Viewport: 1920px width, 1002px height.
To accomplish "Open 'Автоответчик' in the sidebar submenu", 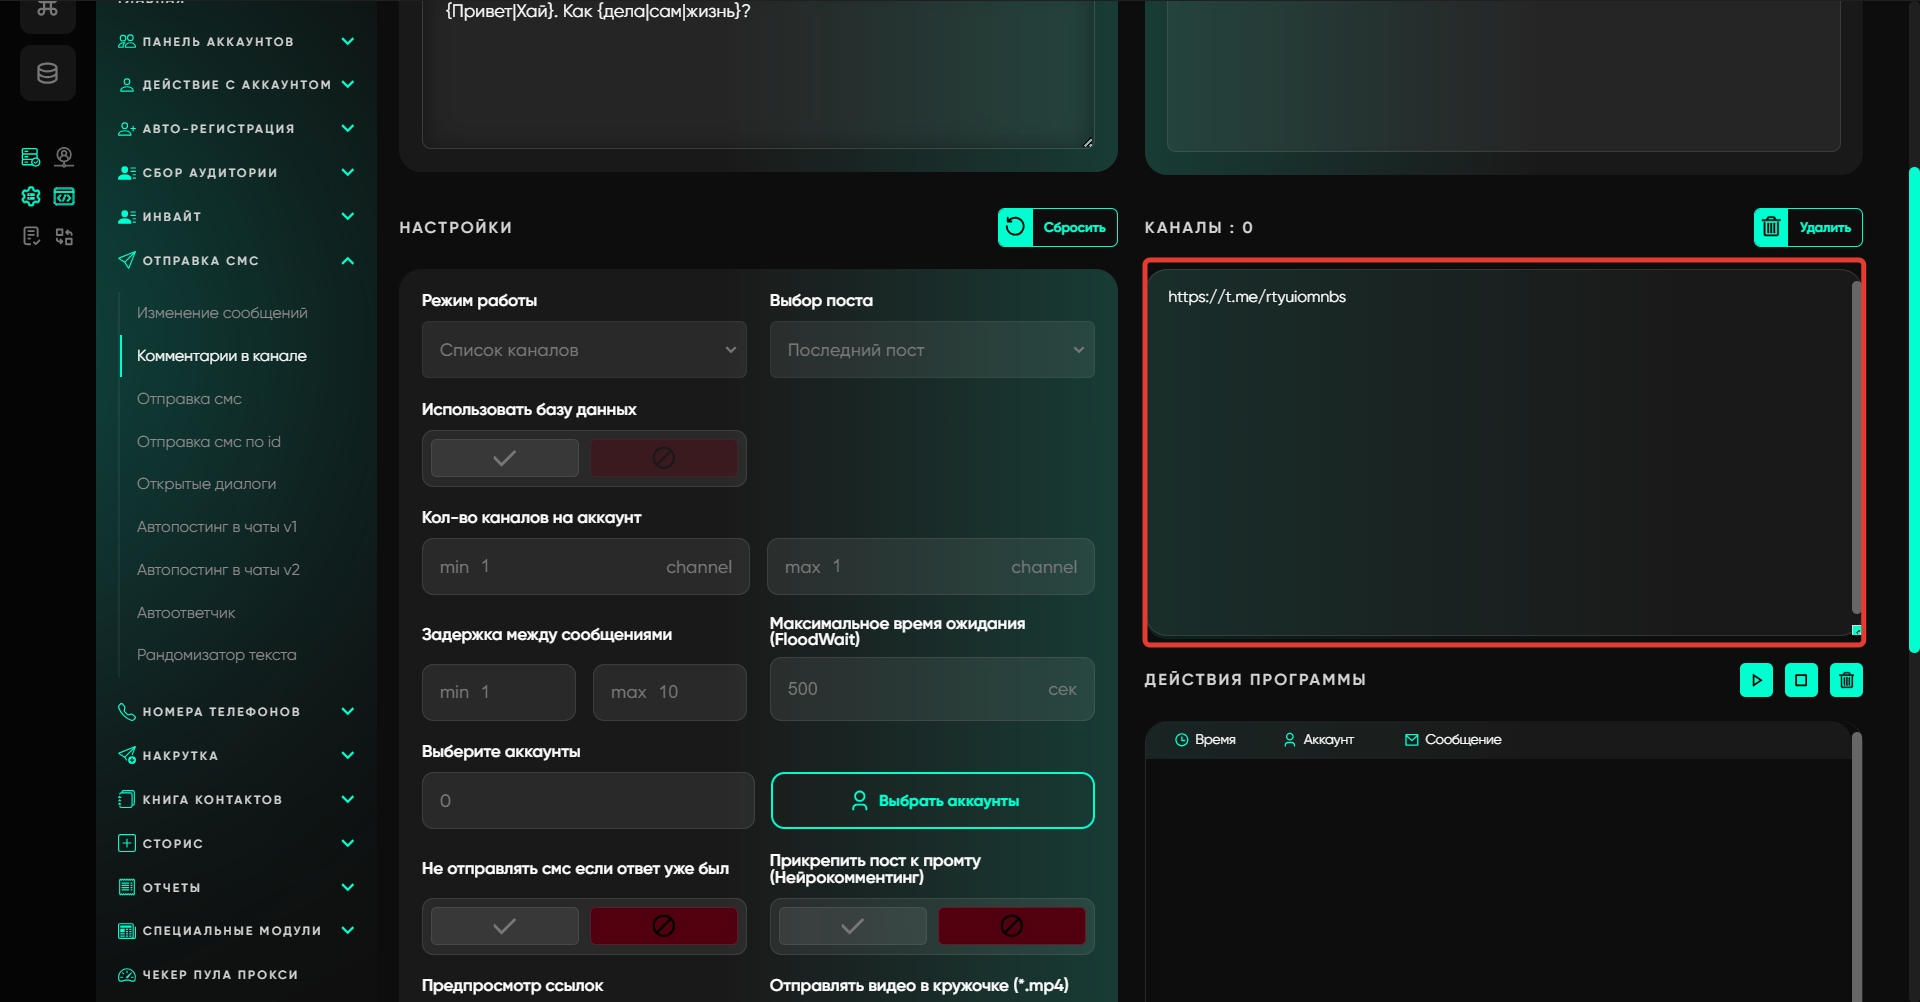I will pos(186,612).
